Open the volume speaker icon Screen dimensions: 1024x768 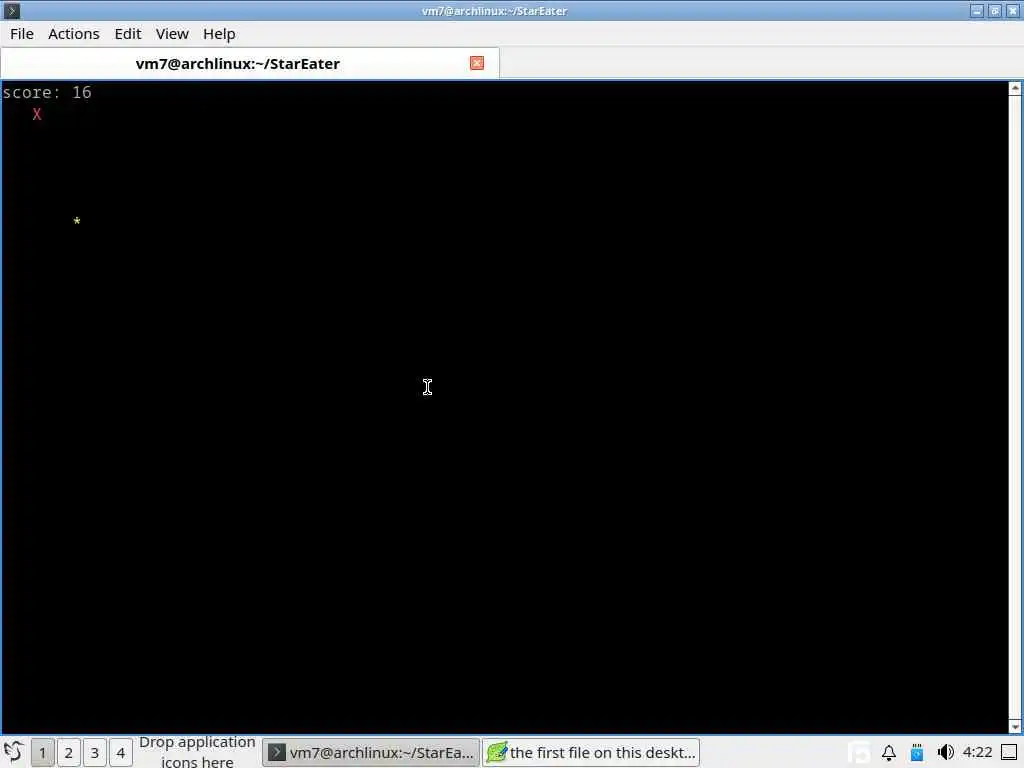click(945, 753)
